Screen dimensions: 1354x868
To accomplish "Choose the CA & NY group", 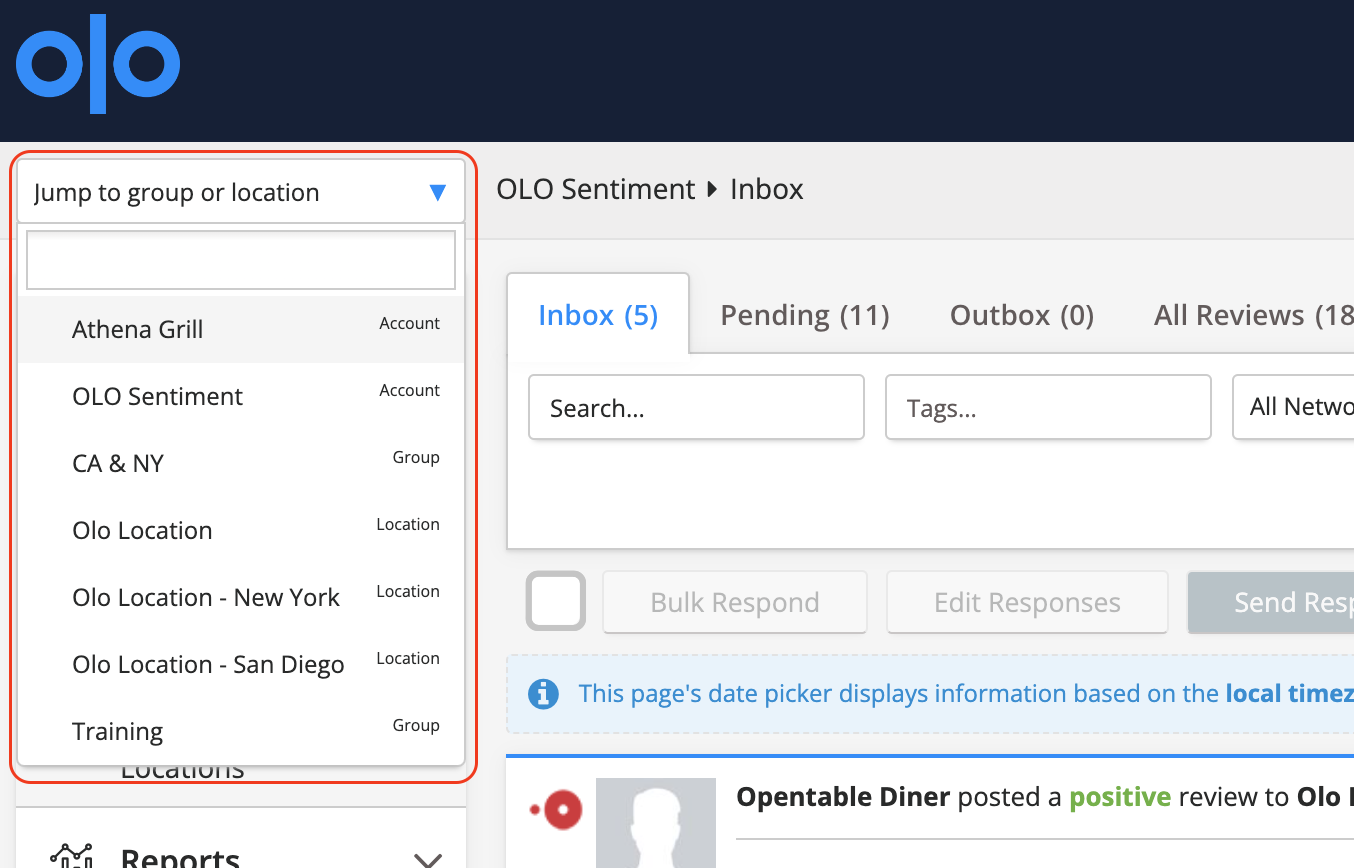I will coord(241,463).
